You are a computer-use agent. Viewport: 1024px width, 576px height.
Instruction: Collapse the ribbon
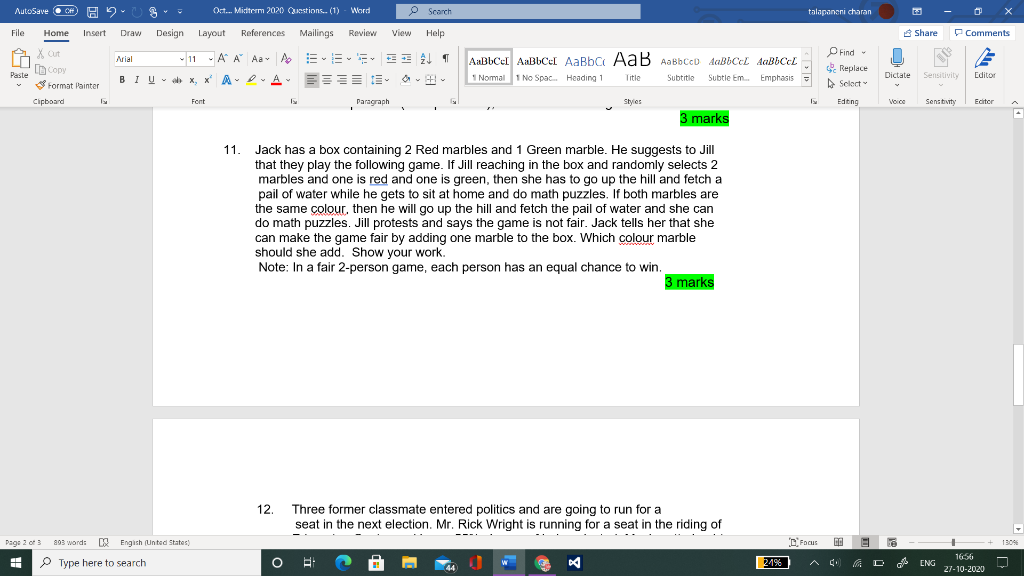tap(1014, 102)
